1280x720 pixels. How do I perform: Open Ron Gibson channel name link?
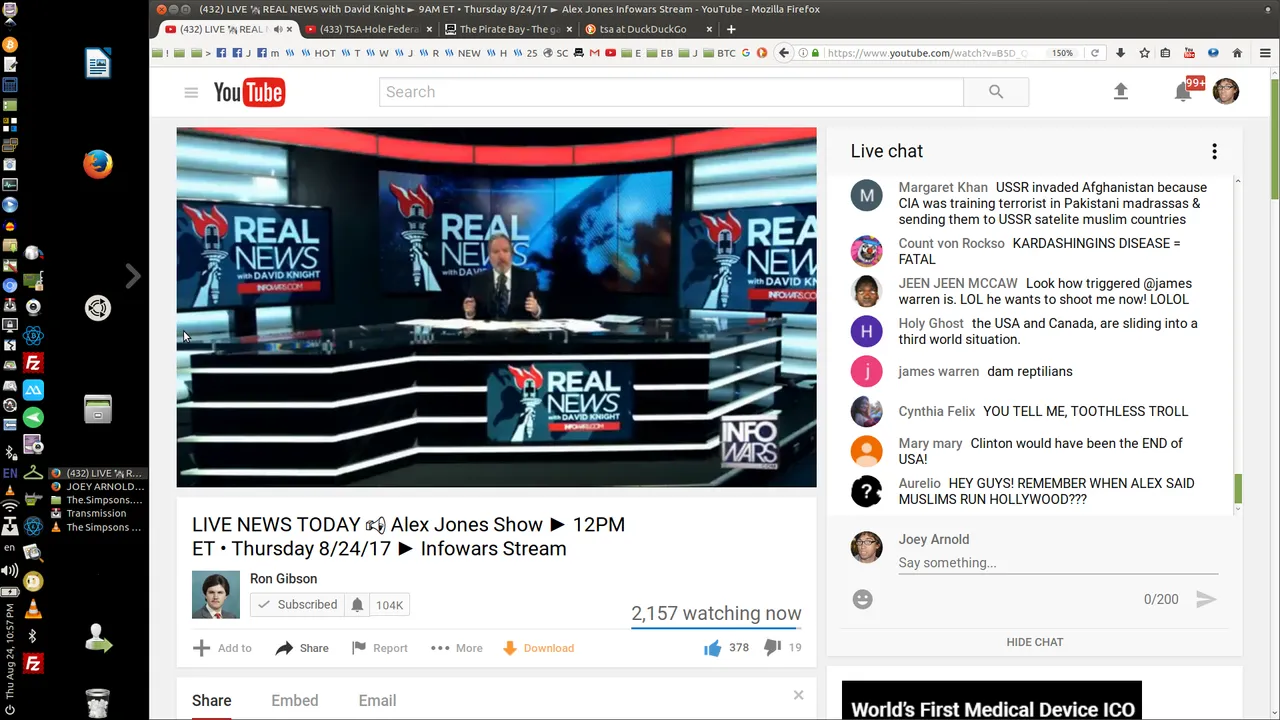click(x=283, y=579)
